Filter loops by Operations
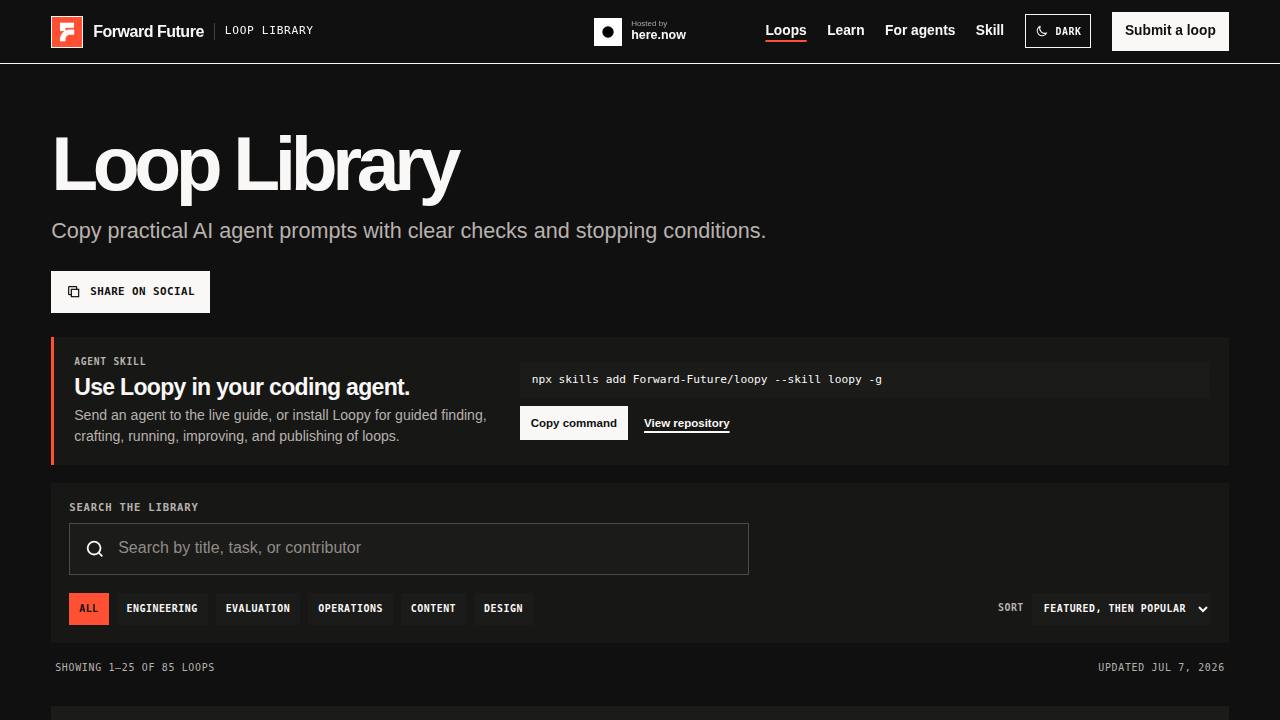This screenshot has width=1280, height=720. 350,608
